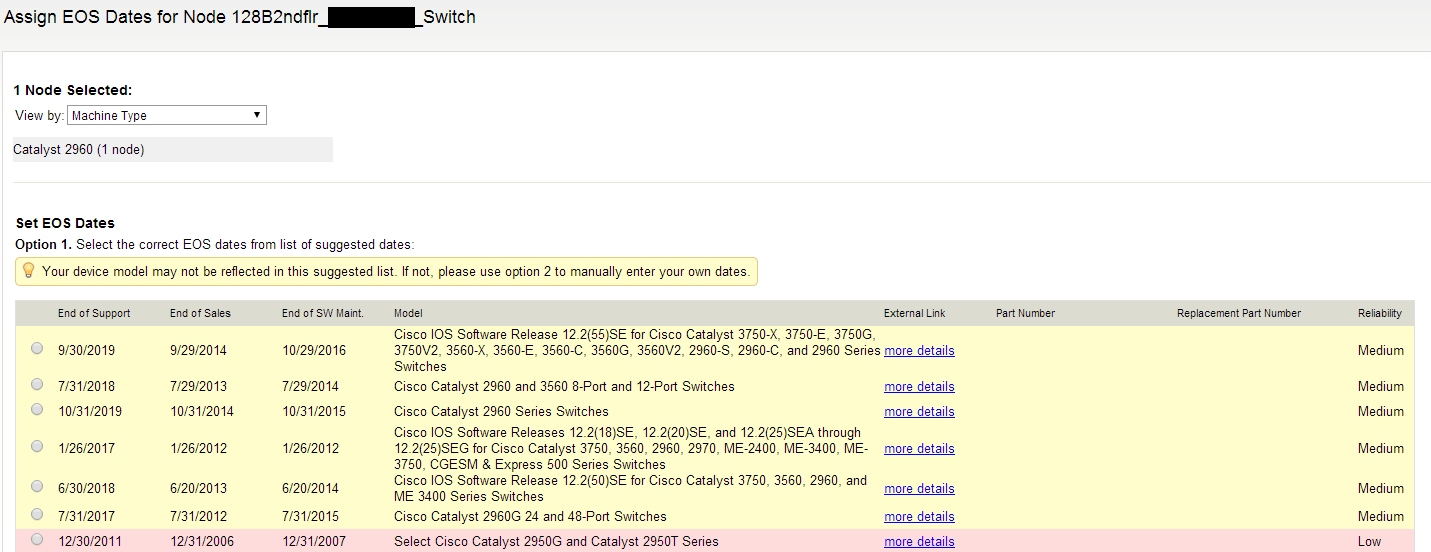1431x552 pixels.
Task: Click the Replacement Part Number column header
Action: point(1239,313)
